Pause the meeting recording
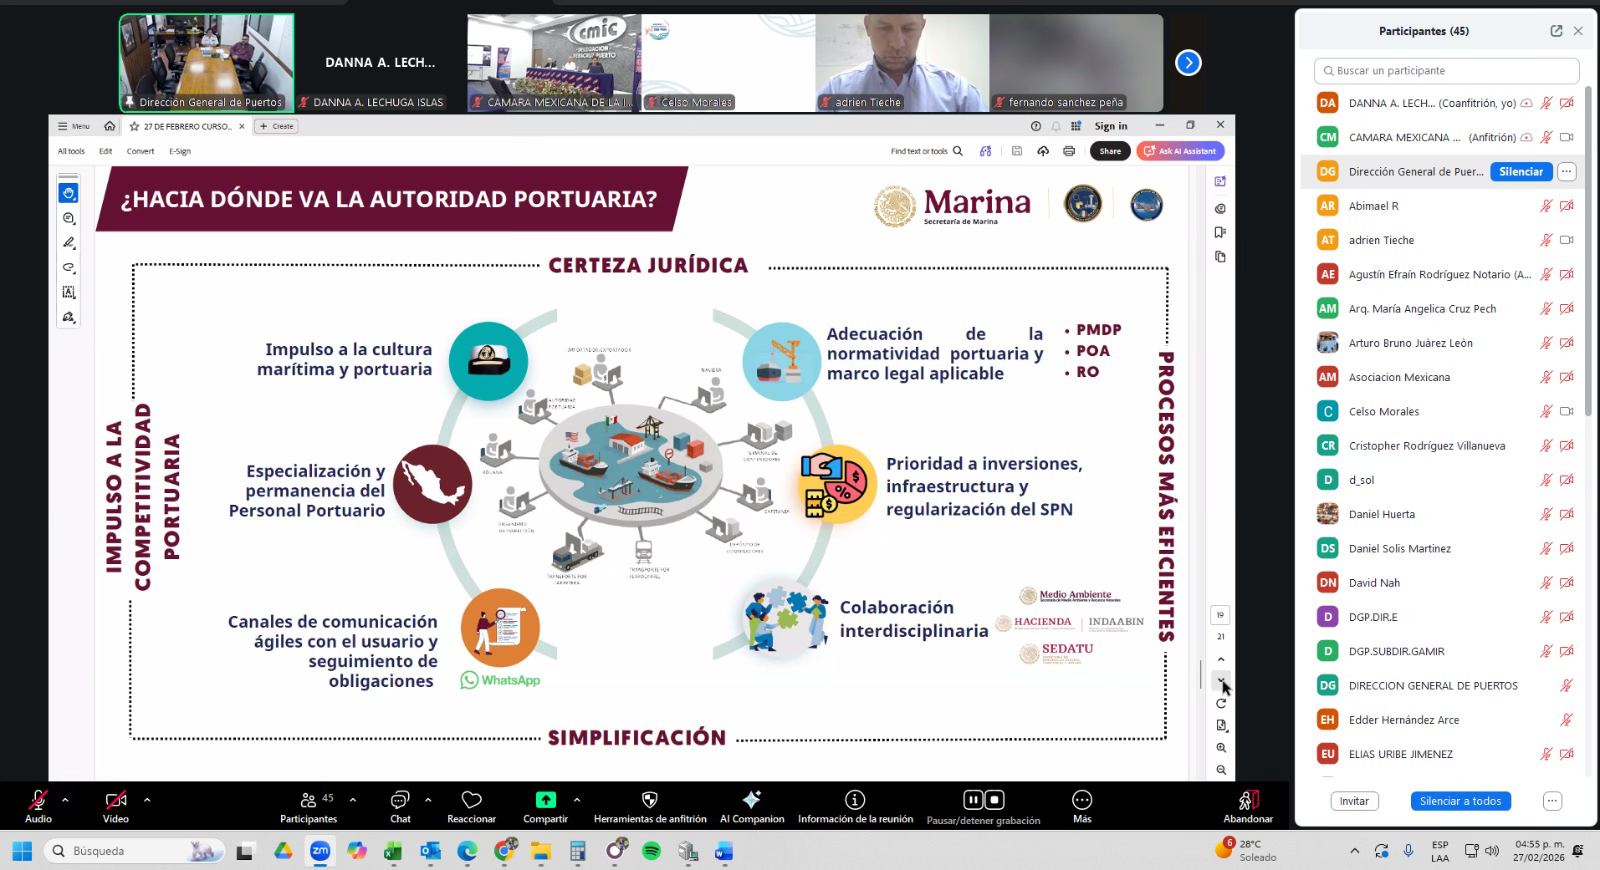The height and width of the screenshot is (870, 1600). (972, 800)
